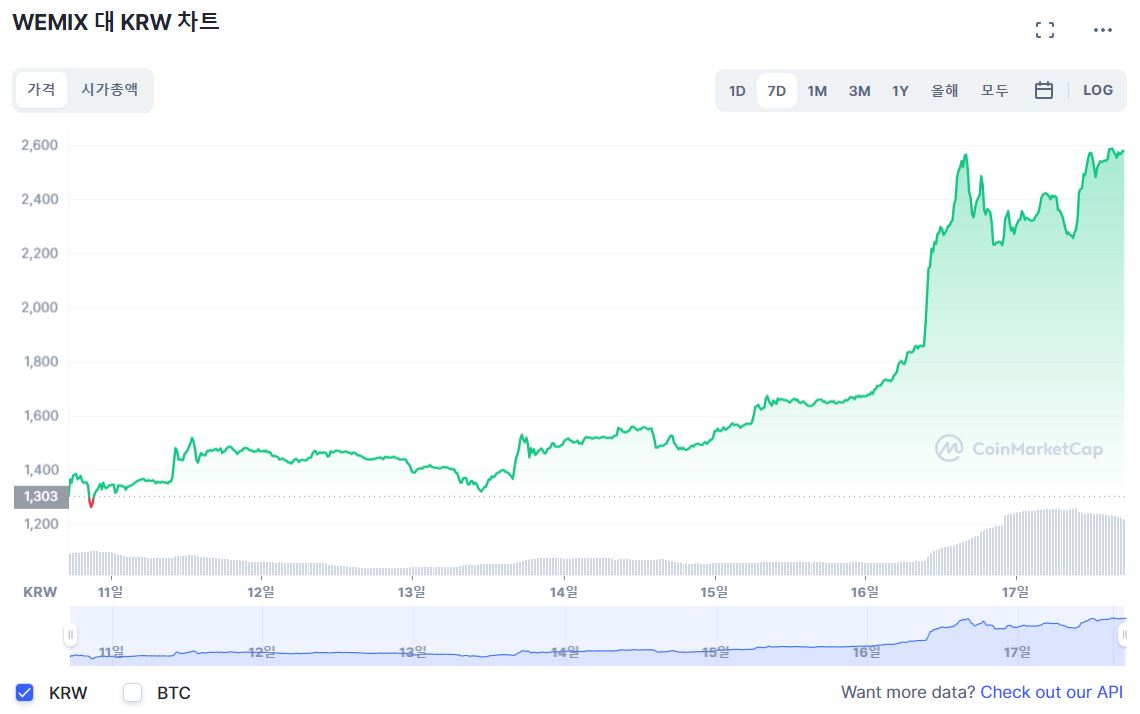Select the 모두 time range

[994, 91]
